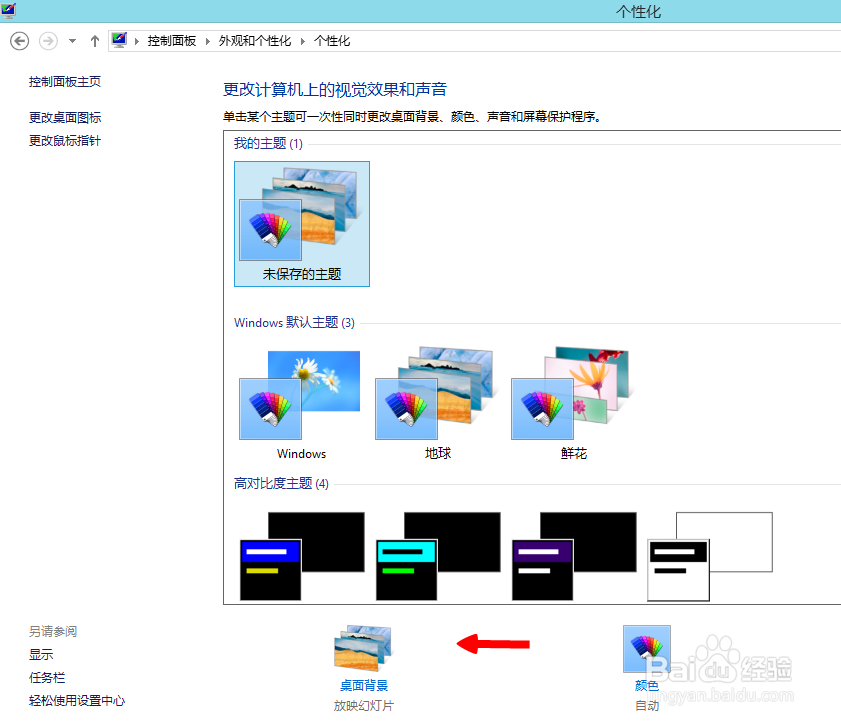
Task: Click the Back navigation arrow
Action: (20, 41)
